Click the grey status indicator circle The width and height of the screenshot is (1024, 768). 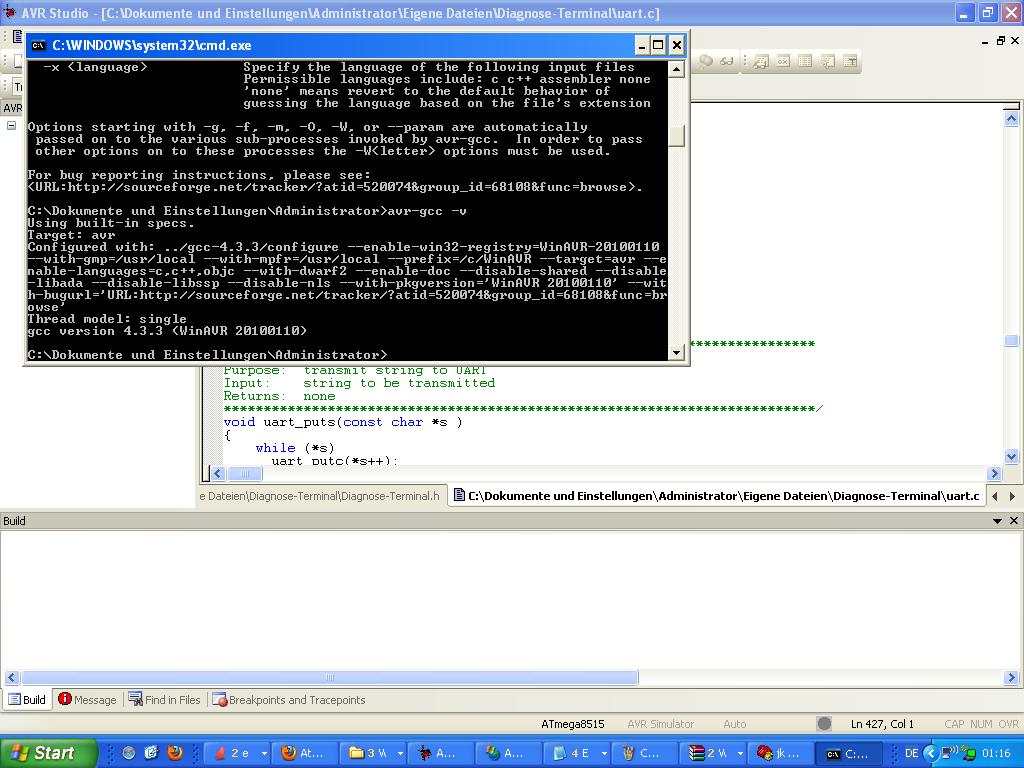coord(824,724)
